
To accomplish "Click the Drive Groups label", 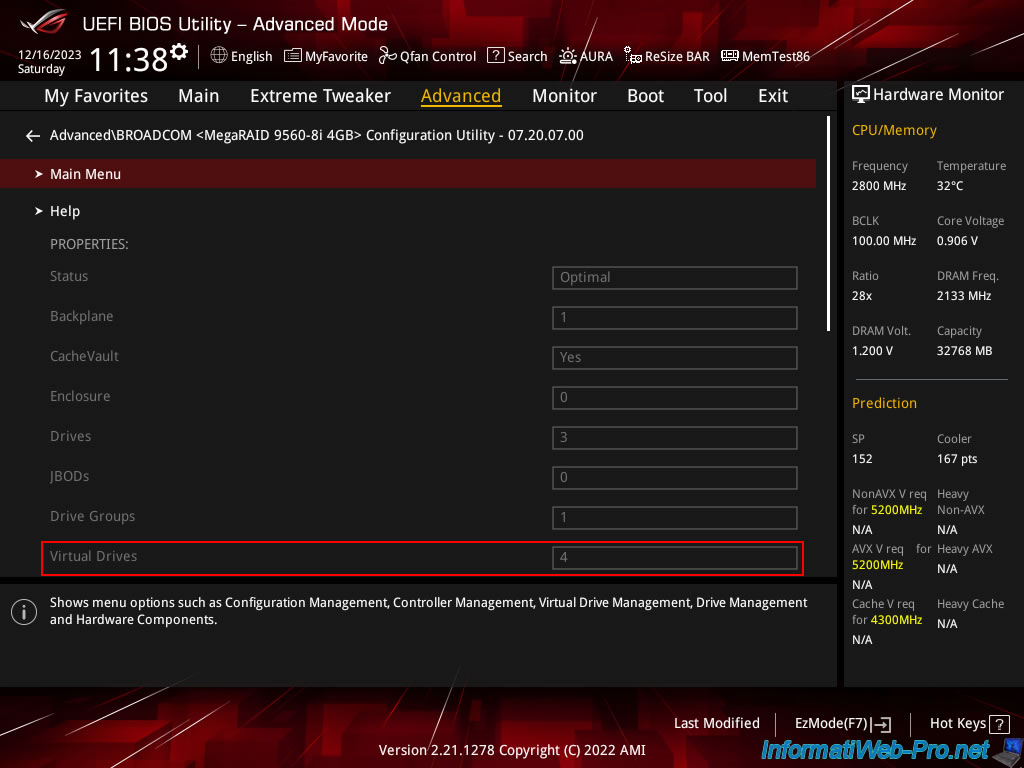I will point(93,516).
